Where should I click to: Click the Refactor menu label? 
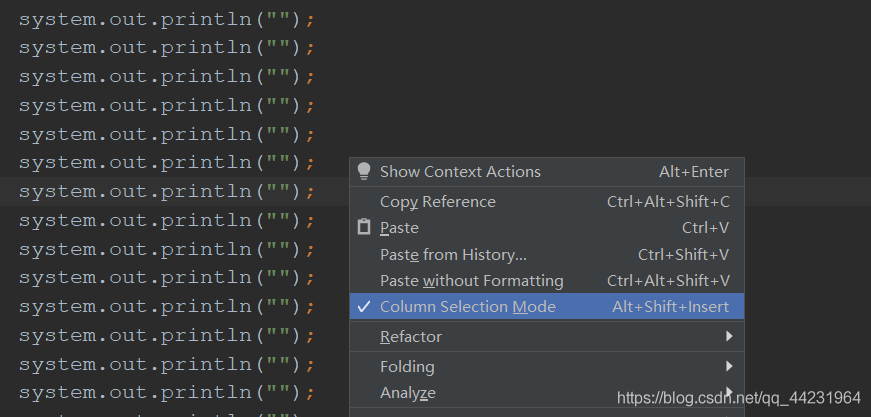411,337
